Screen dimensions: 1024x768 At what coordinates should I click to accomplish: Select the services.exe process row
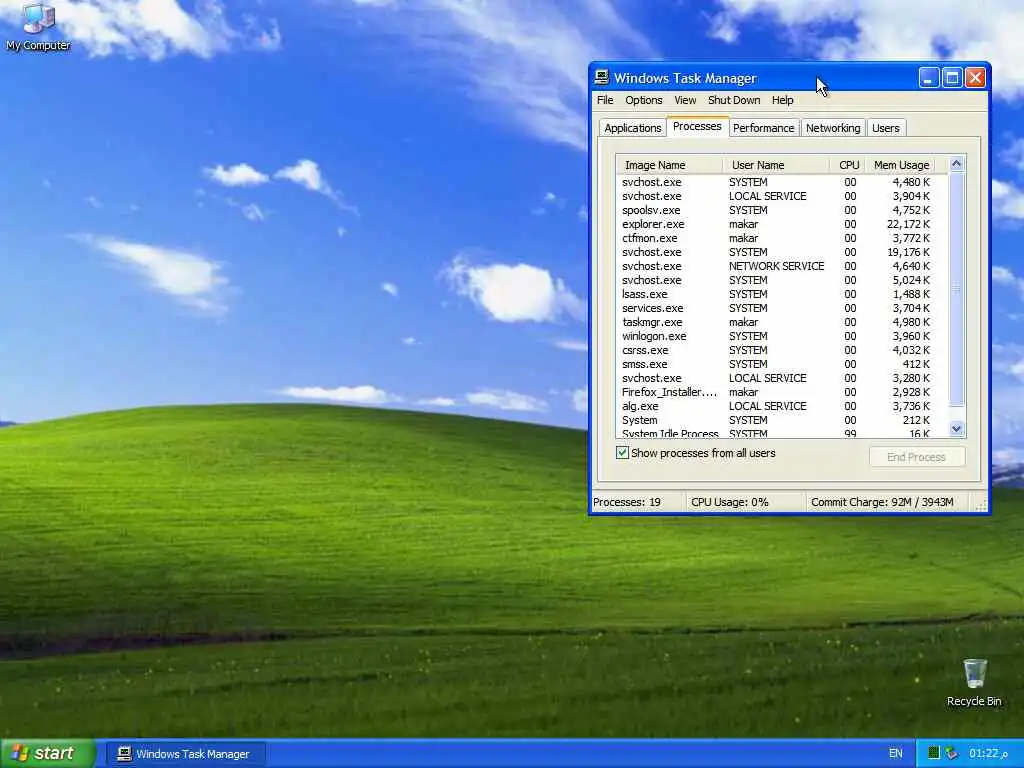click(x=776, y=308)
